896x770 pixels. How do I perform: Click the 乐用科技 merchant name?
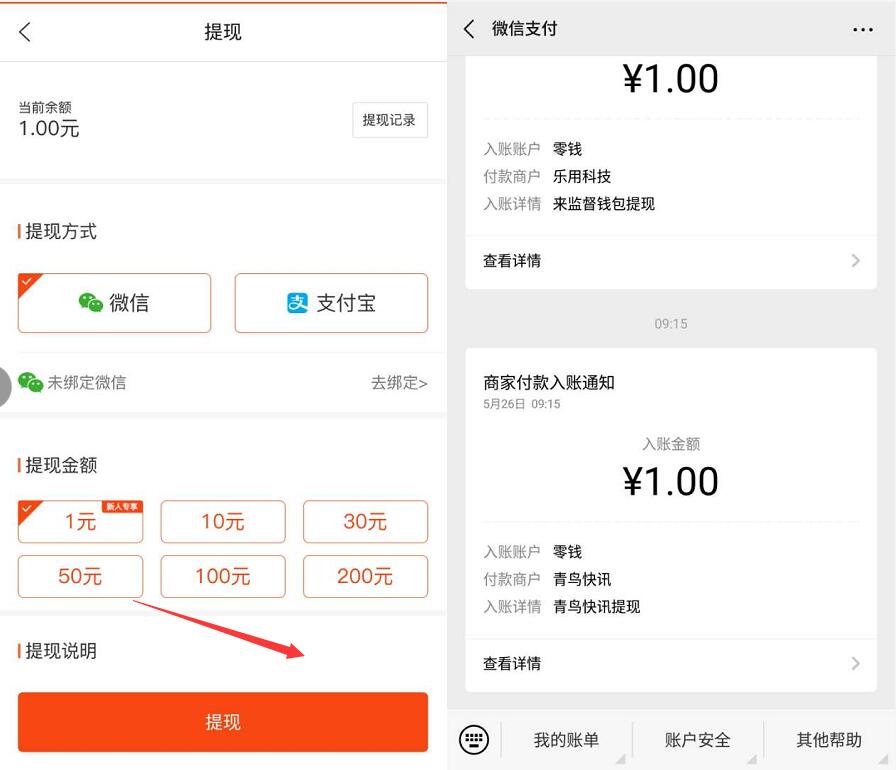(x=582, y=177)
